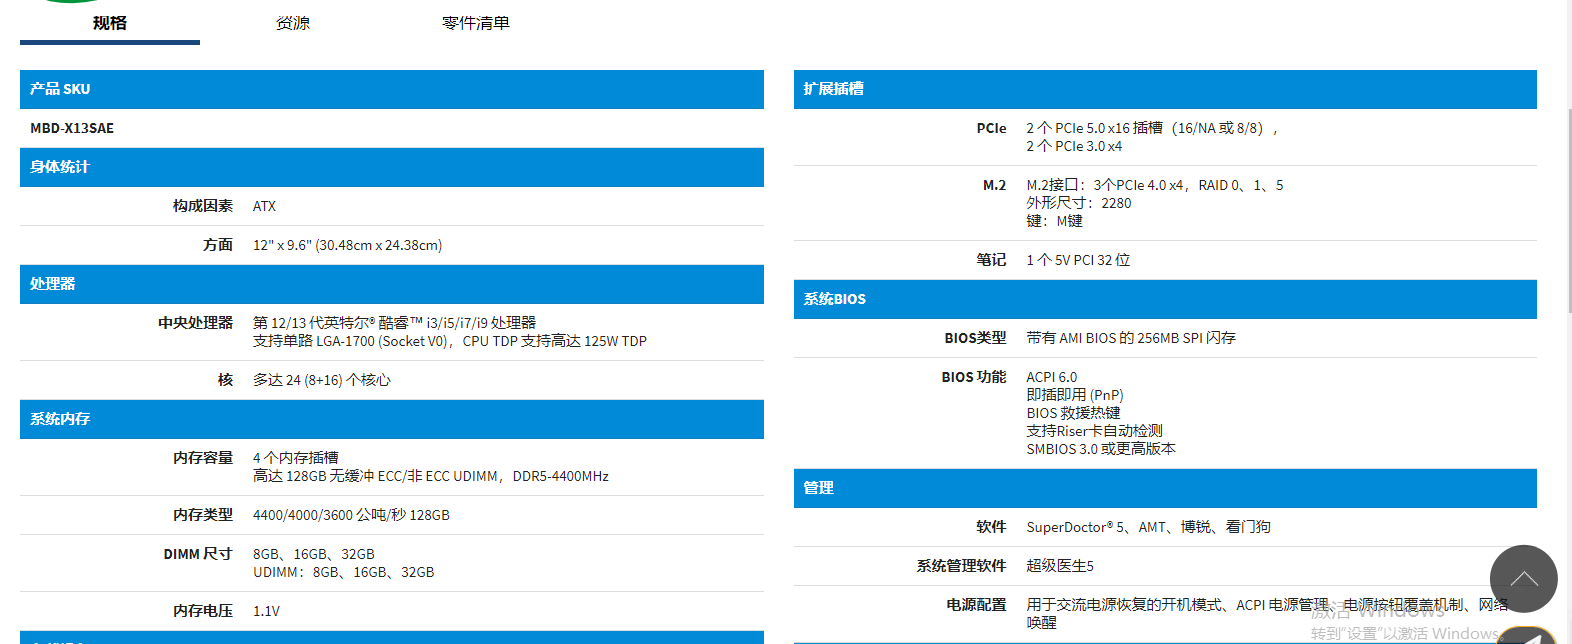This screenshot has height=644, width=1572.
Task: Click the page's vertical scrollbar
Action: pos(1568,300)
